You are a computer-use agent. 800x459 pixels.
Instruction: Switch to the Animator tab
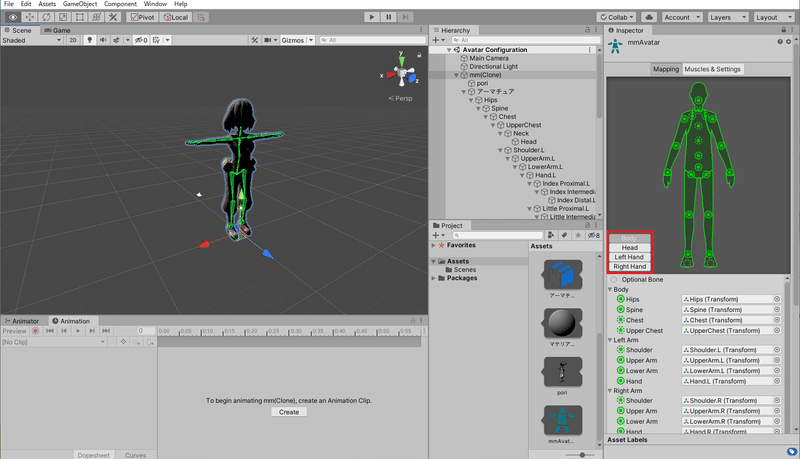click(21, 321)
